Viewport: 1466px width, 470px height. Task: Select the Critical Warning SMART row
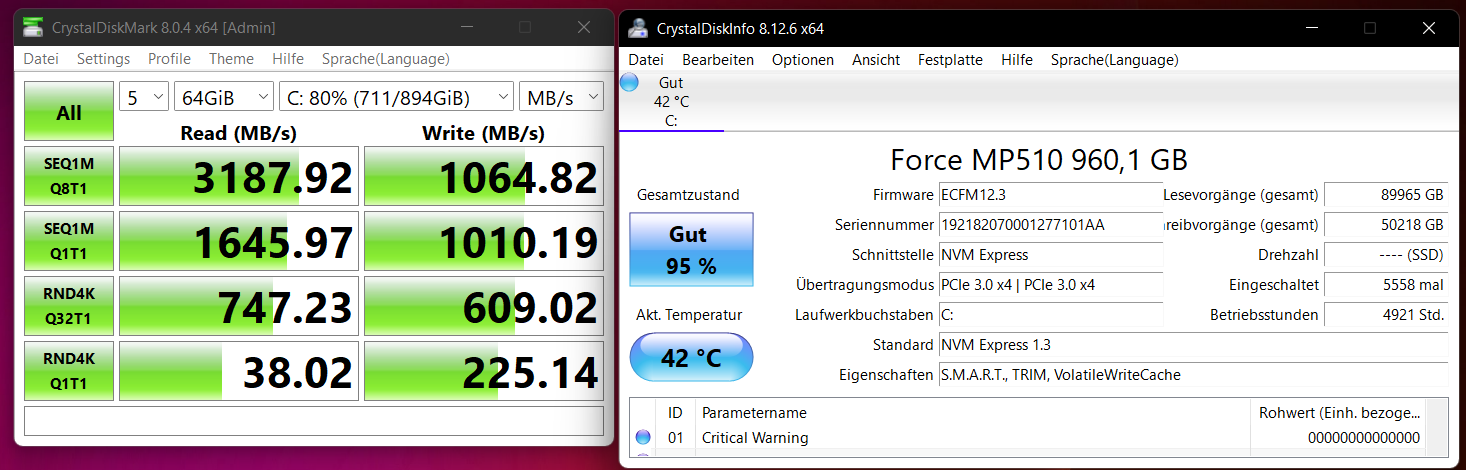click(1028, 437)
